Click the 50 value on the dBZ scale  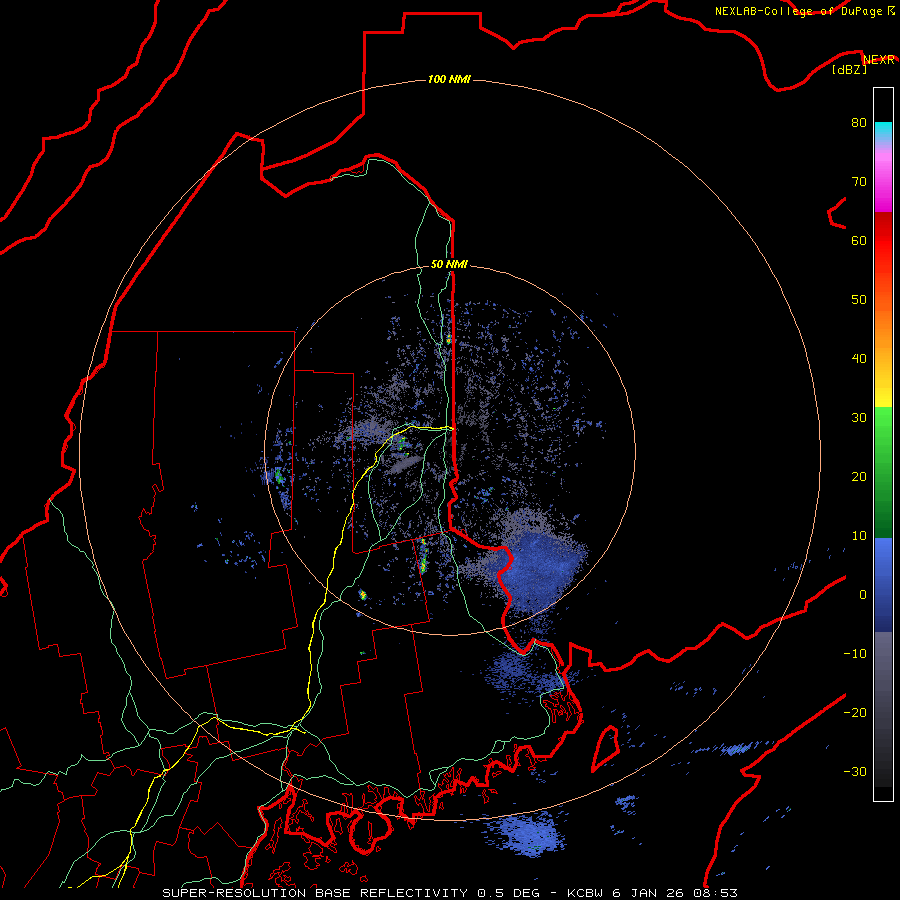coord(859,300)
